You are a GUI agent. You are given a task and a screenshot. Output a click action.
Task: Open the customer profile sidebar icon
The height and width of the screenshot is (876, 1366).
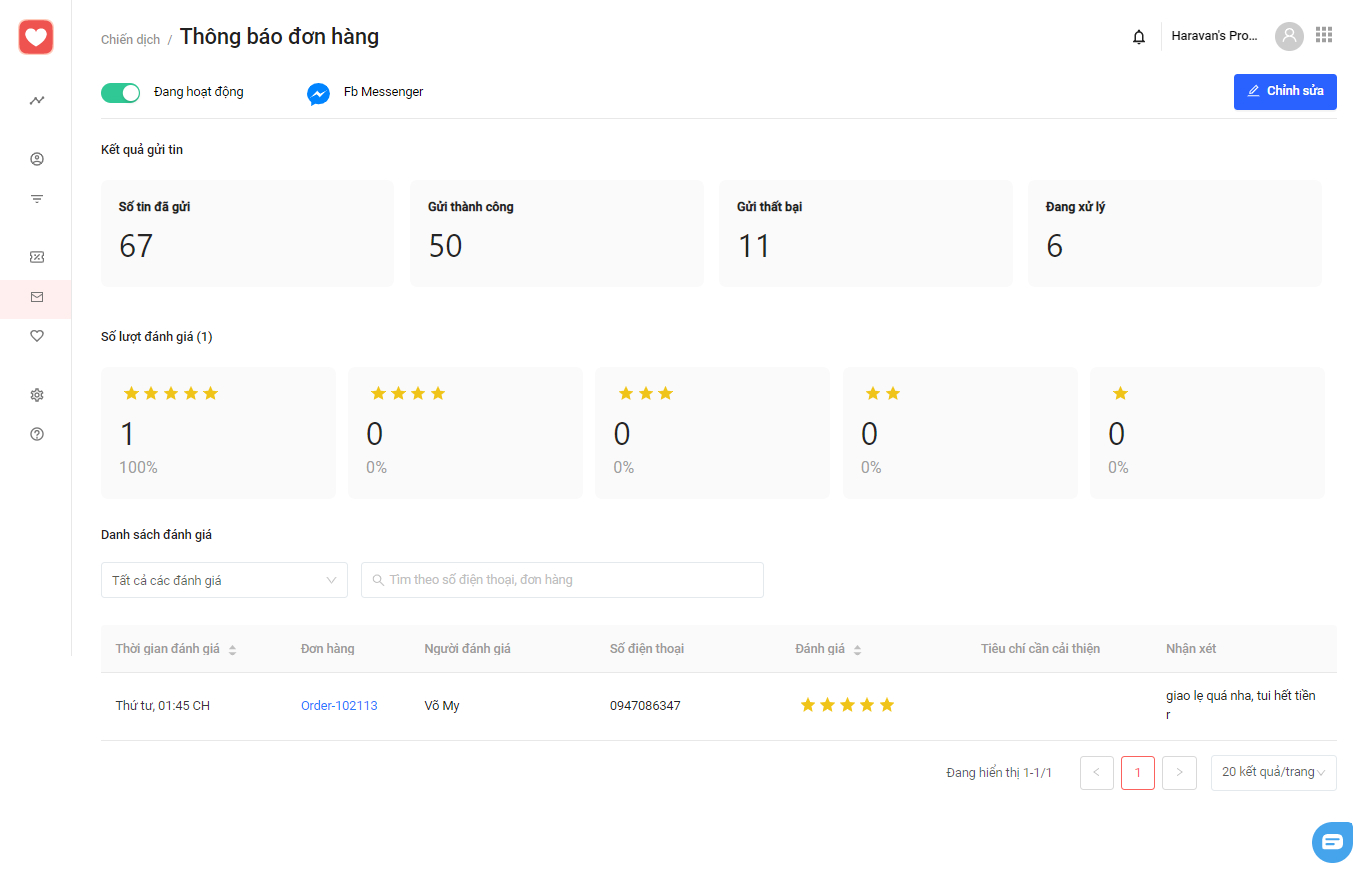coord(37,159)
